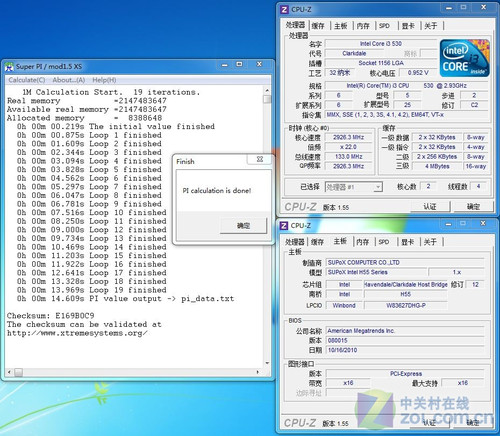The height and width of the screenshot is (436, 500).
Task: Select 处理器 tab in bottom CPU-Z window
Action: click(295, 242)
